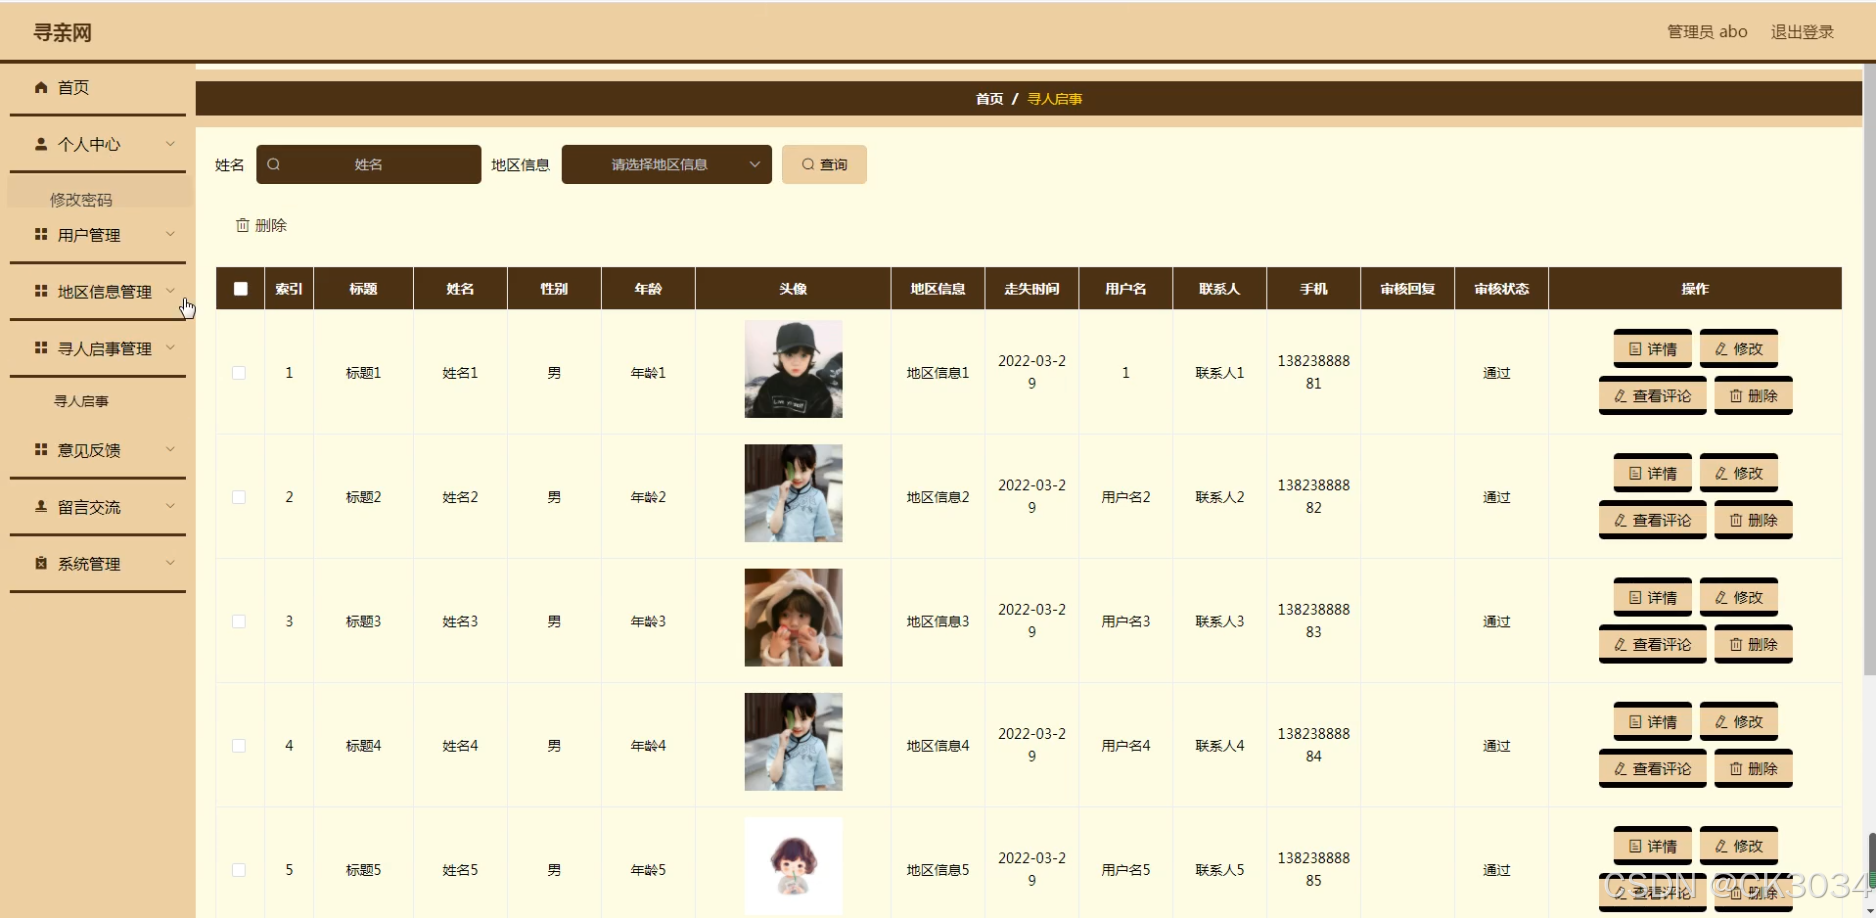Open the 请选择地区信息 dropdown
The image size is (1876, 918).
(x=666, y=165)
